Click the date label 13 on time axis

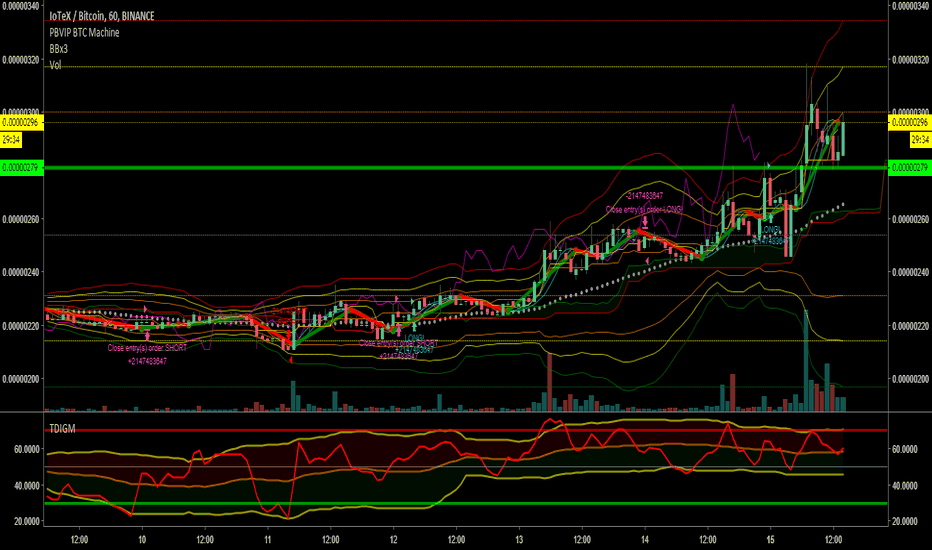[x=519, y=540]
